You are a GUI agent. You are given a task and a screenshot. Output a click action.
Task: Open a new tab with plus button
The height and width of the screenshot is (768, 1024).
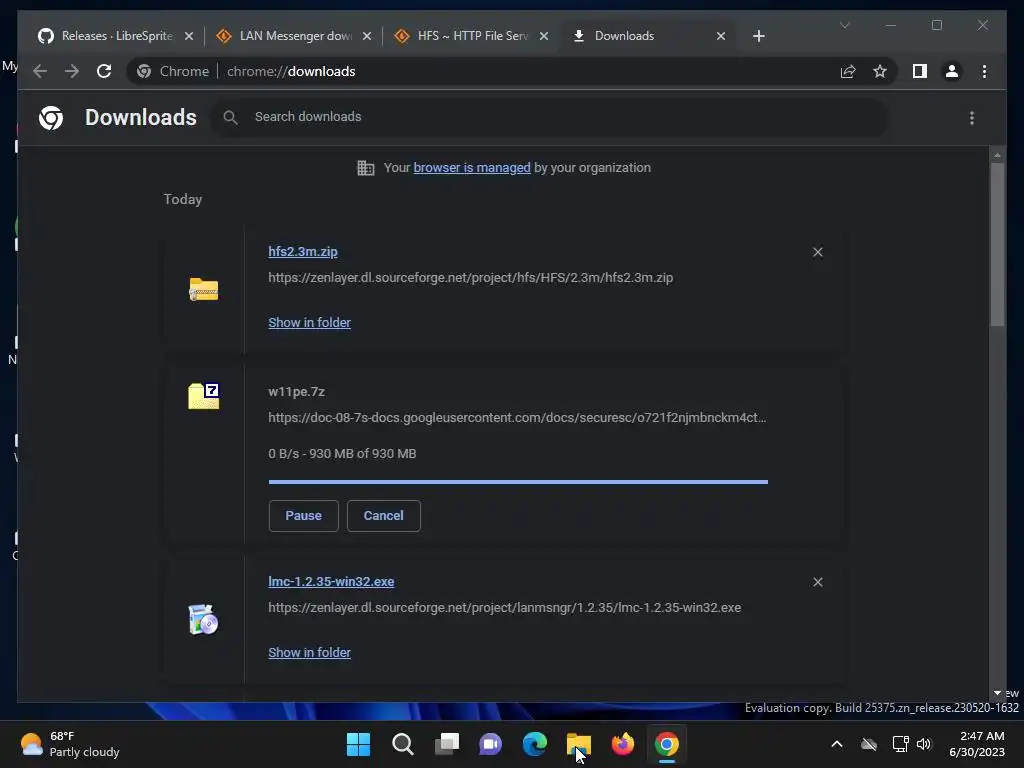coord(758,36)
